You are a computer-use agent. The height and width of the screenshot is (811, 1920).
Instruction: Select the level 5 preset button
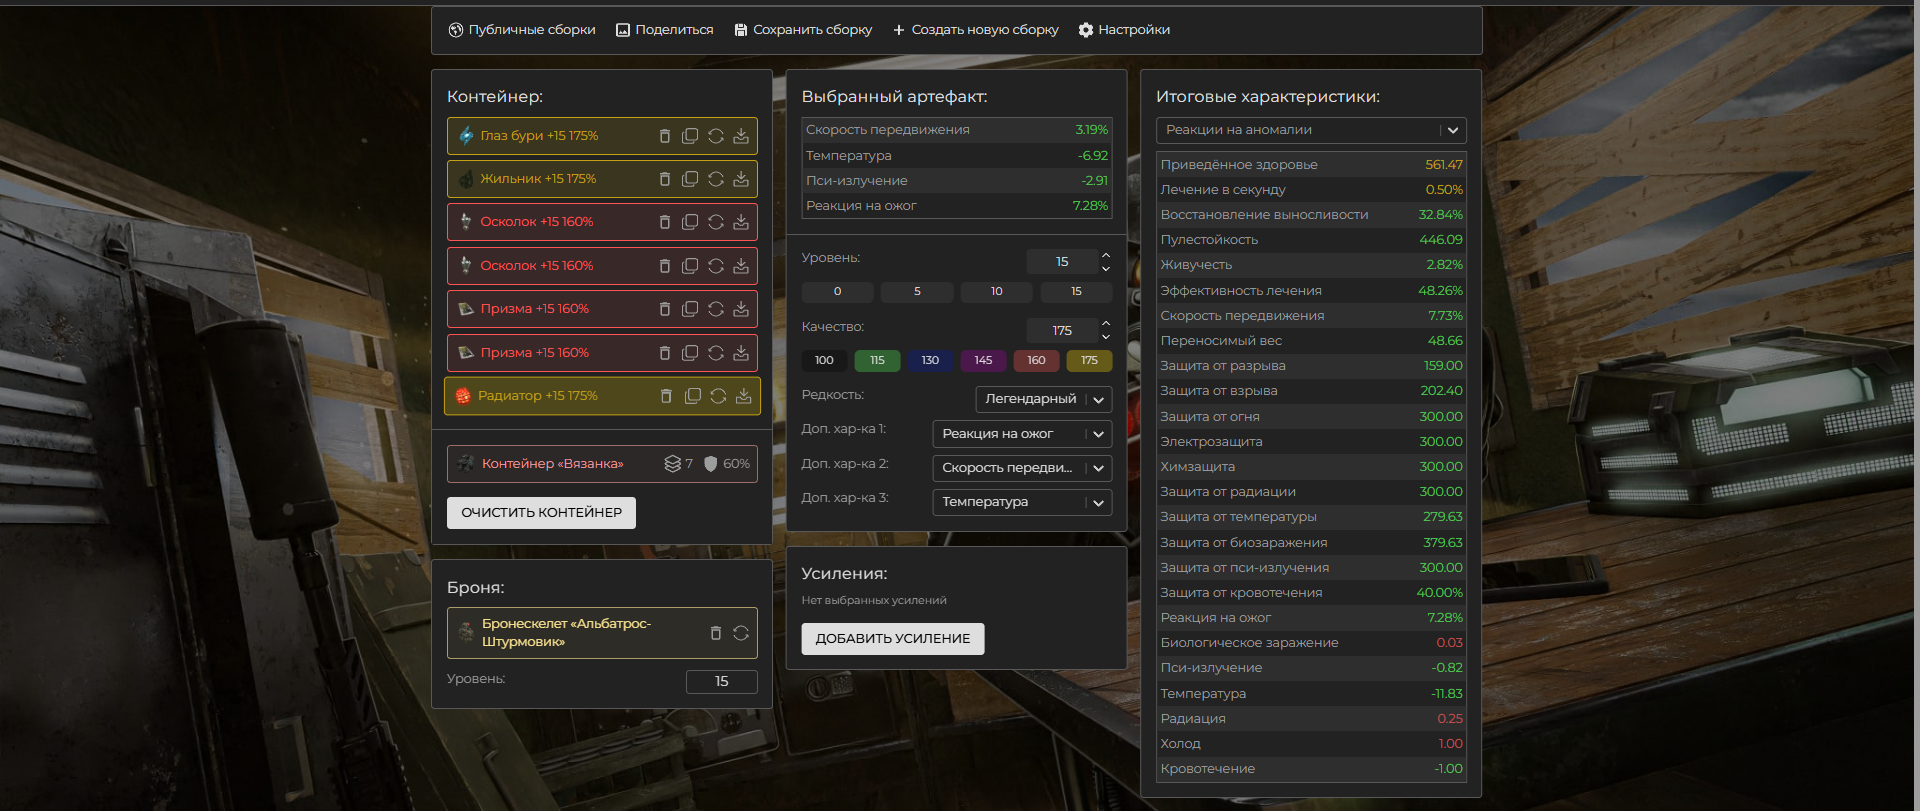(x=917, y=292)
